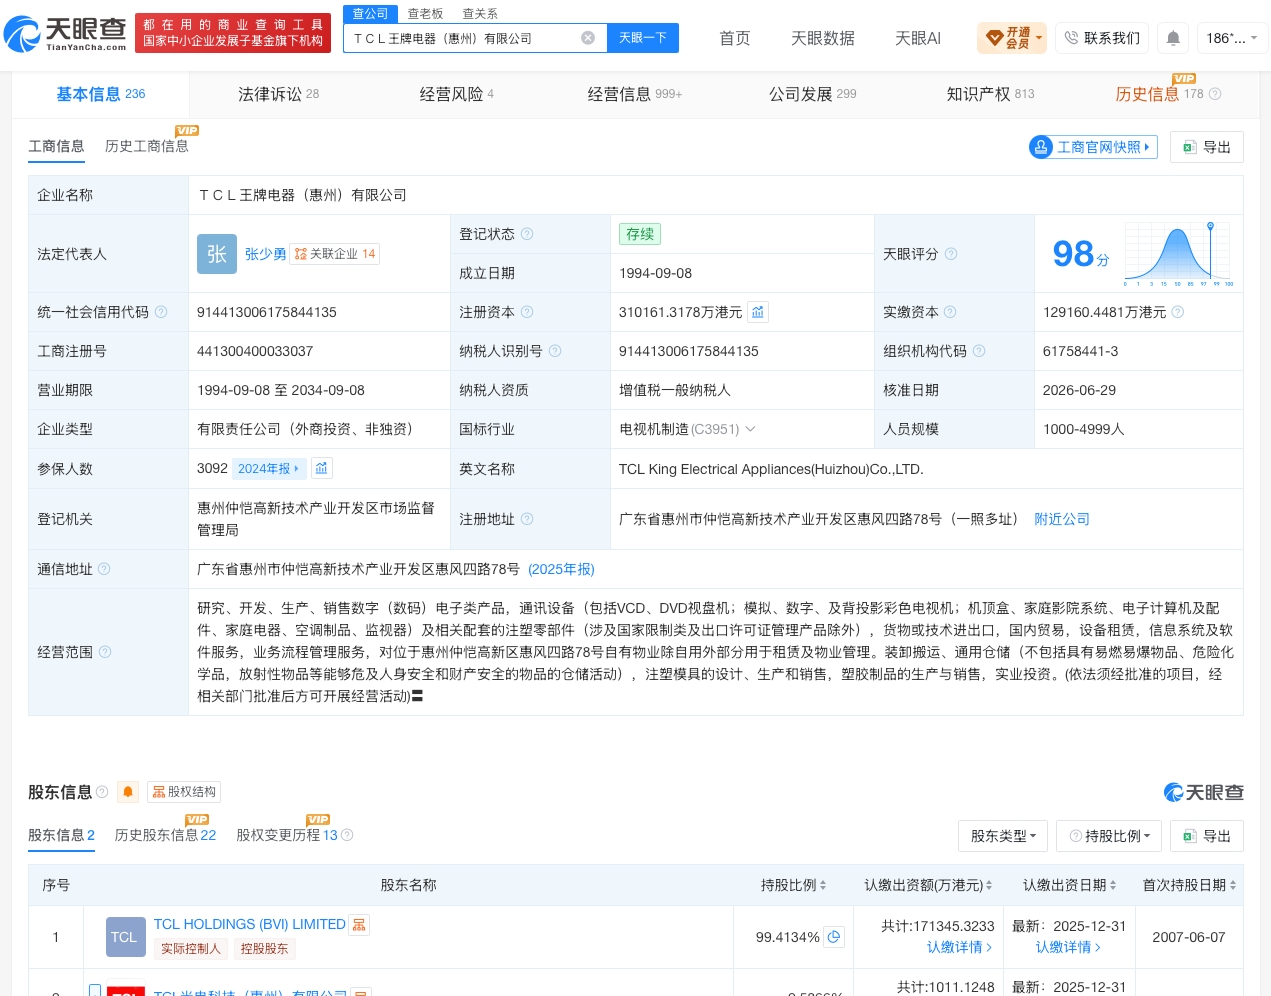Click the 天眼一下 search button
Screen dimensions: 1271x996
click(x=643, y=38)
